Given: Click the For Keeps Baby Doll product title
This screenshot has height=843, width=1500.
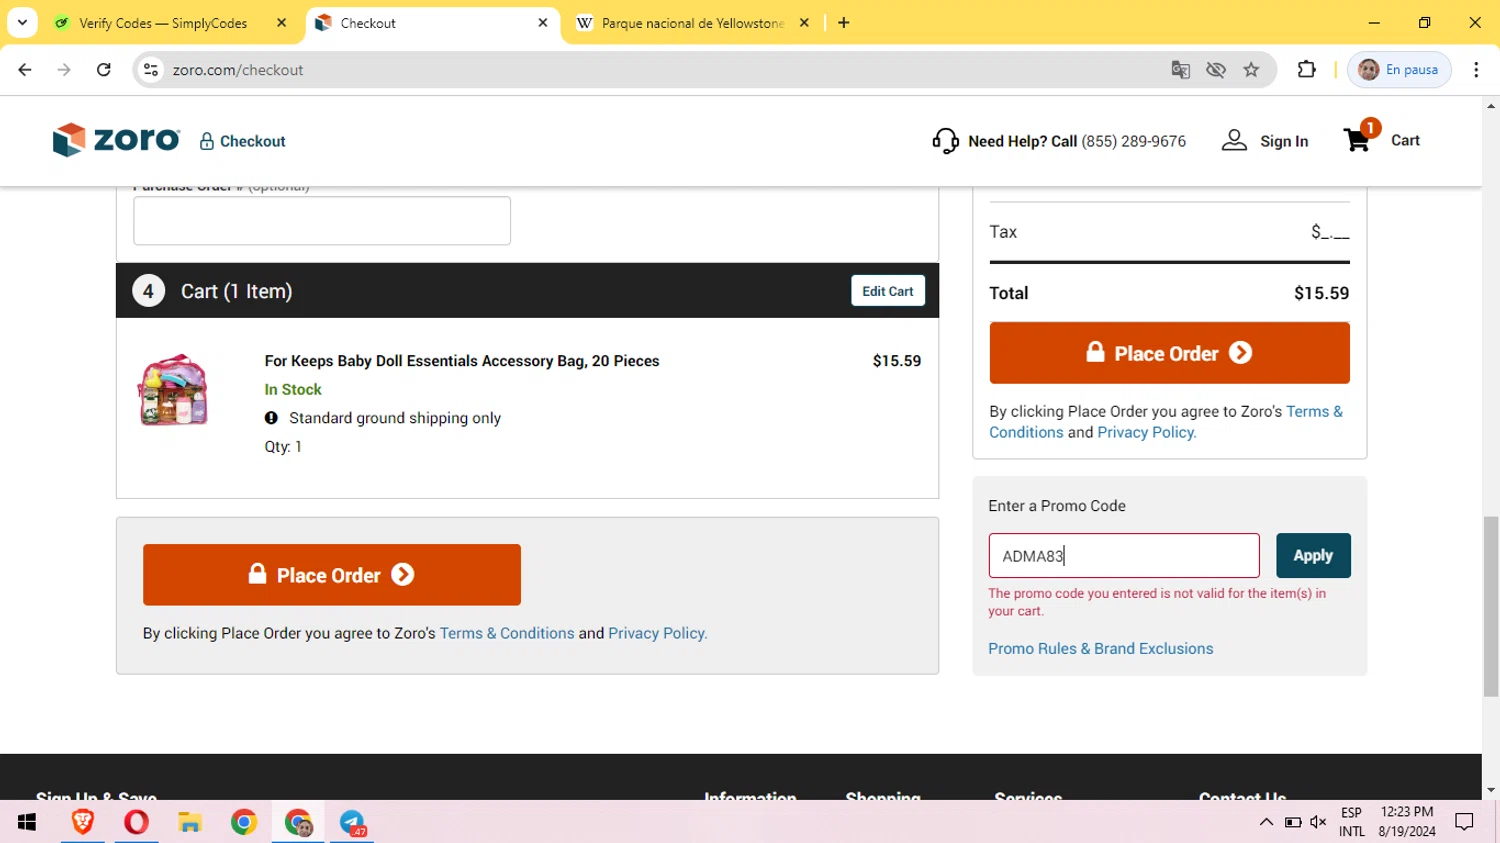Looking at the screenshot, I should click(462, 361).
